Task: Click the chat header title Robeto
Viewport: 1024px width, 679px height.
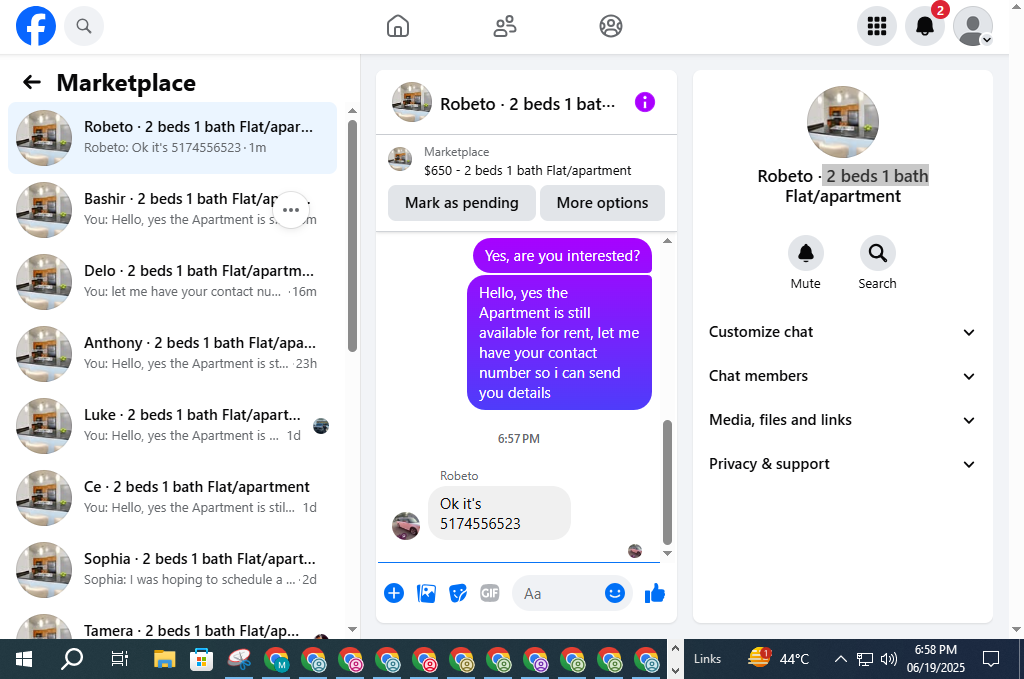Action: [527, 104]
